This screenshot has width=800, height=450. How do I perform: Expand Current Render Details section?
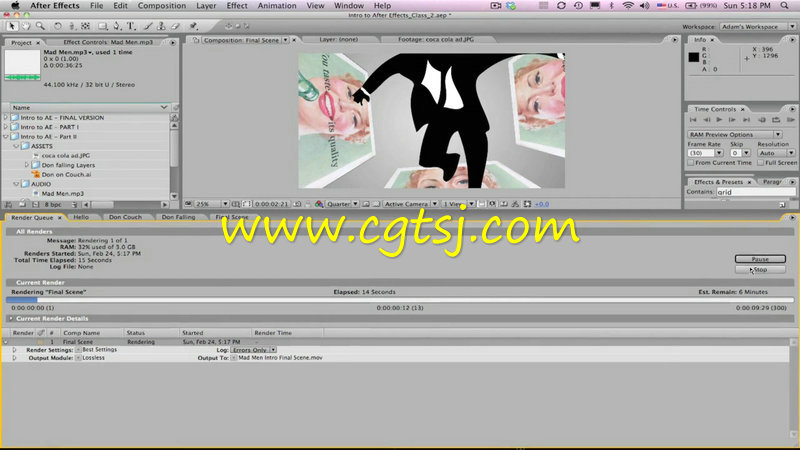[x=11, y=318]
